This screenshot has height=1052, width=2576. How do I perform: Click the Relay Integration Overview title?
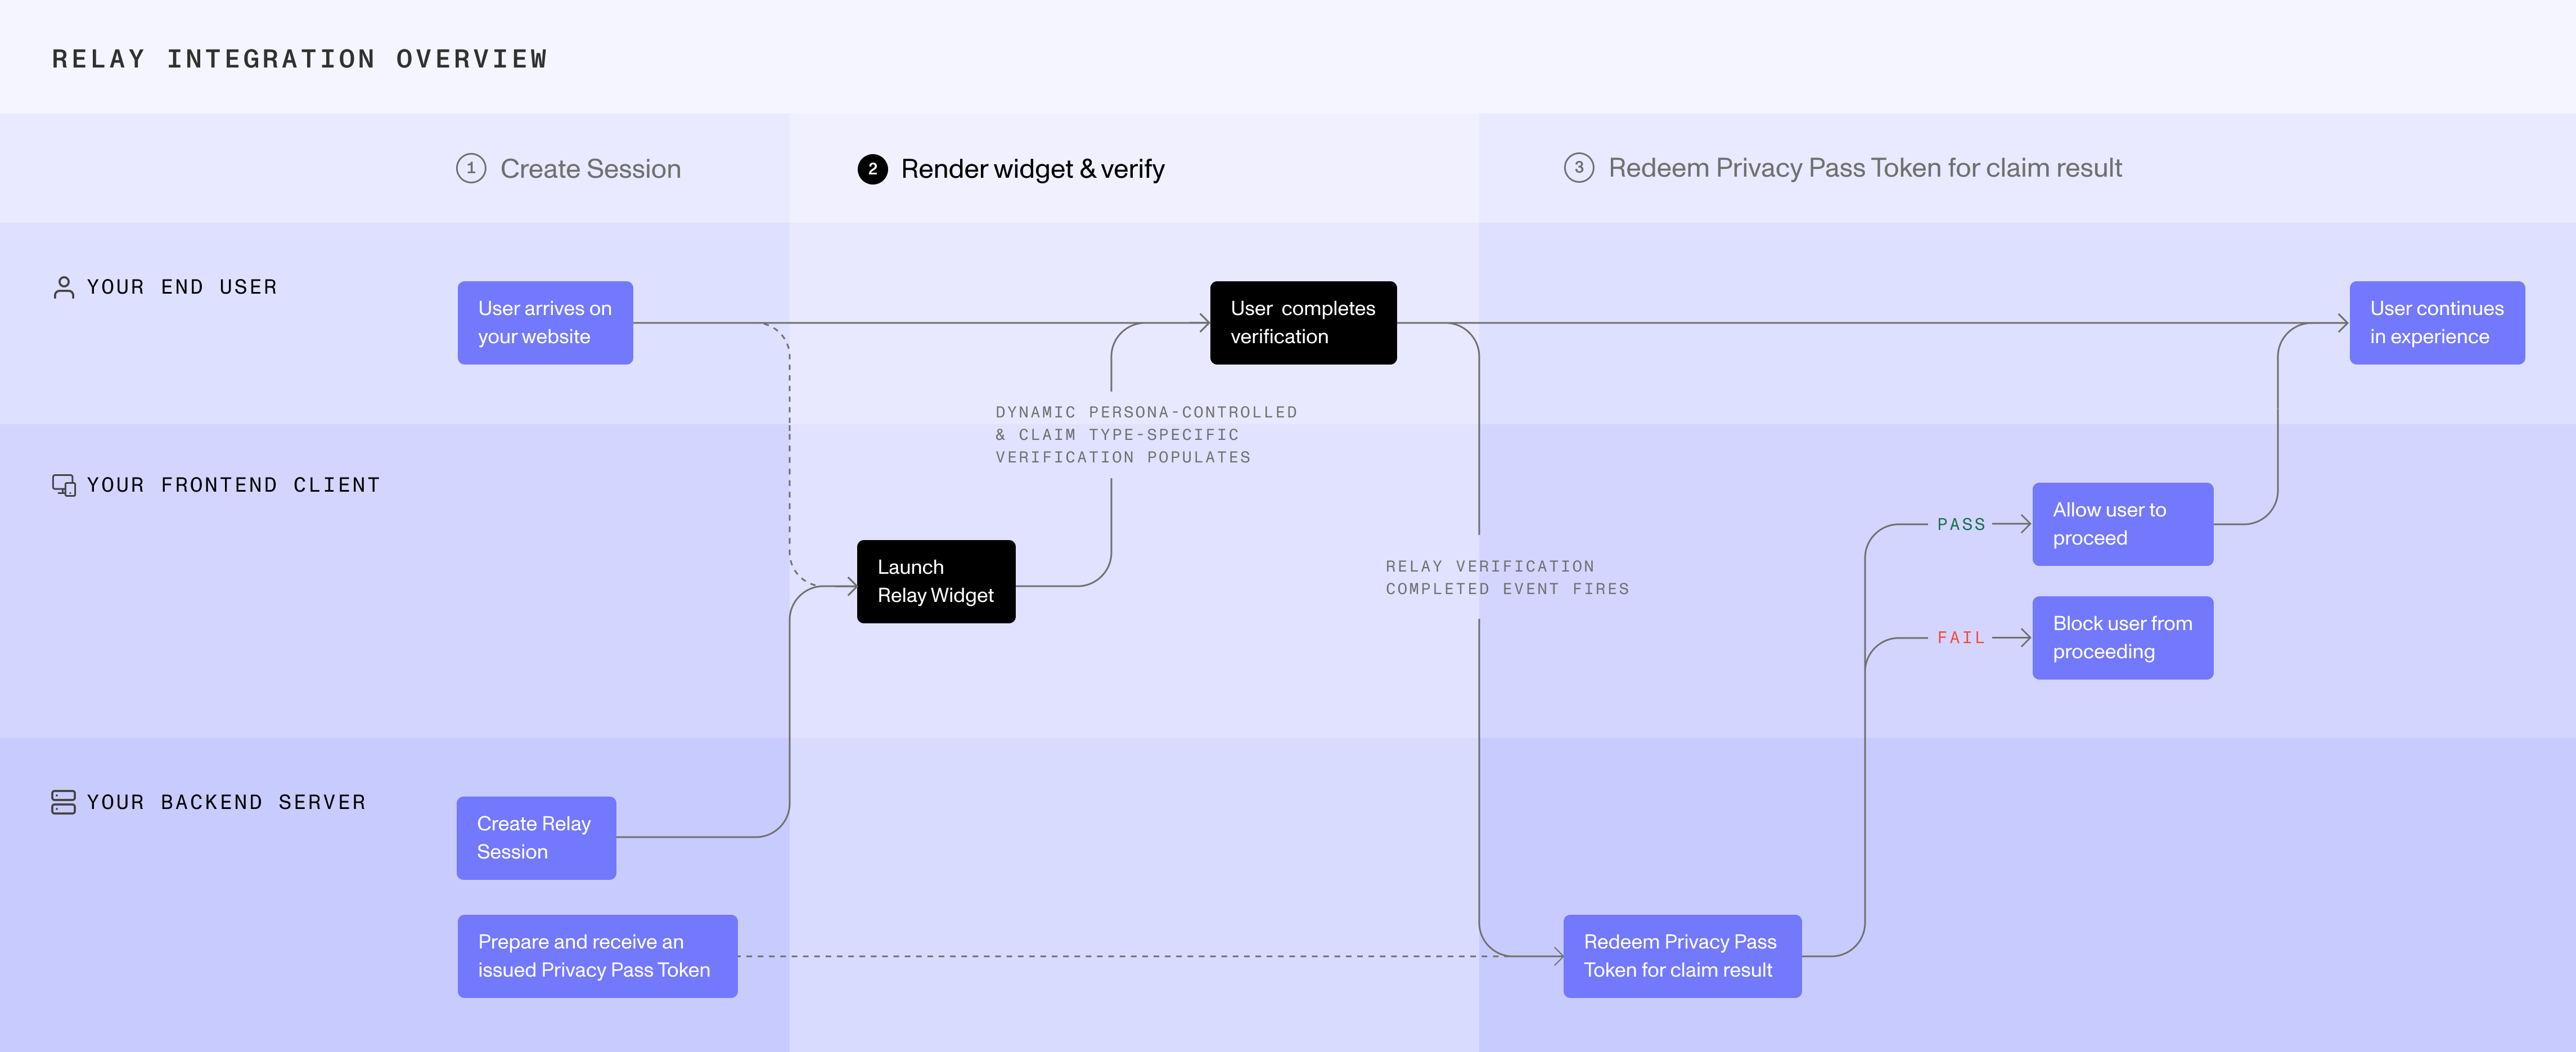pos(300,59)
